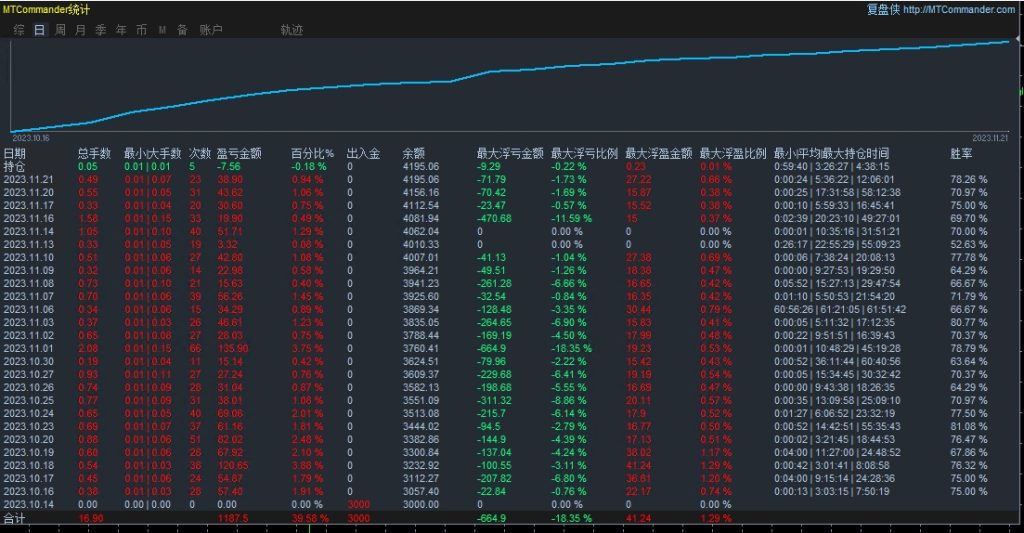
Task: Switch to the 综 summary tab
Action: coord(19,30)
